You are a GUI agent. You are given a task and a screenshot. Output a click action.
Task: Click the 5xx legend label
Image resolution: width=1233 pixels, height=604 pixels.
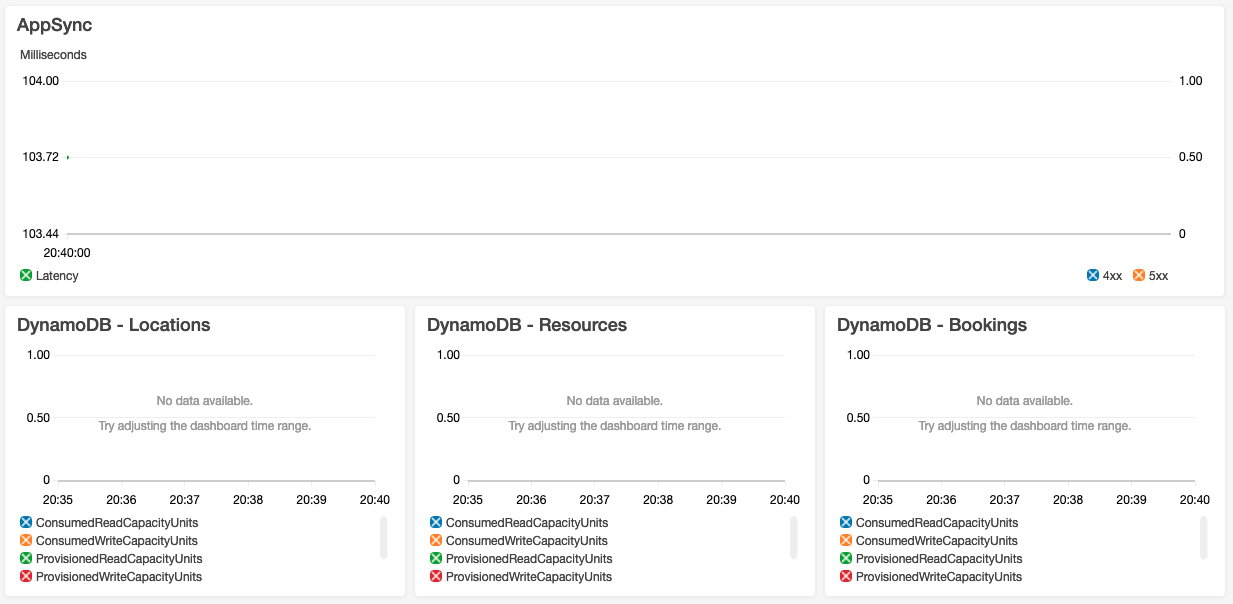1158,275
